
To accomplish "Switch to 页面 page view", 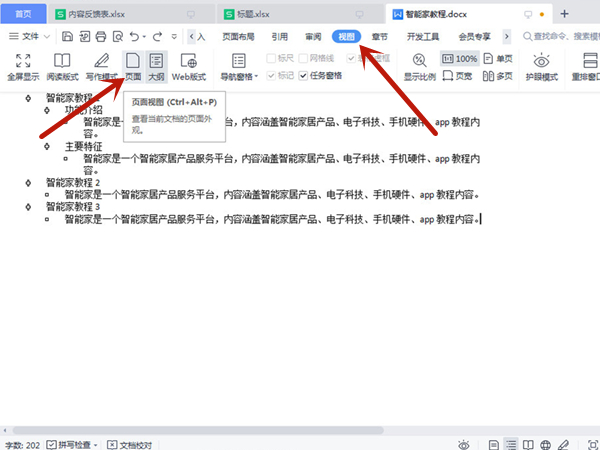I will (132, 66).
